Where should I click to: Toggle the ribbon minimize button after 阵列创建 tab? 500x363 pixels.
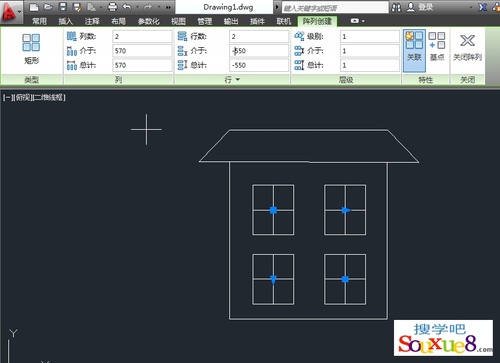(357, 21)
